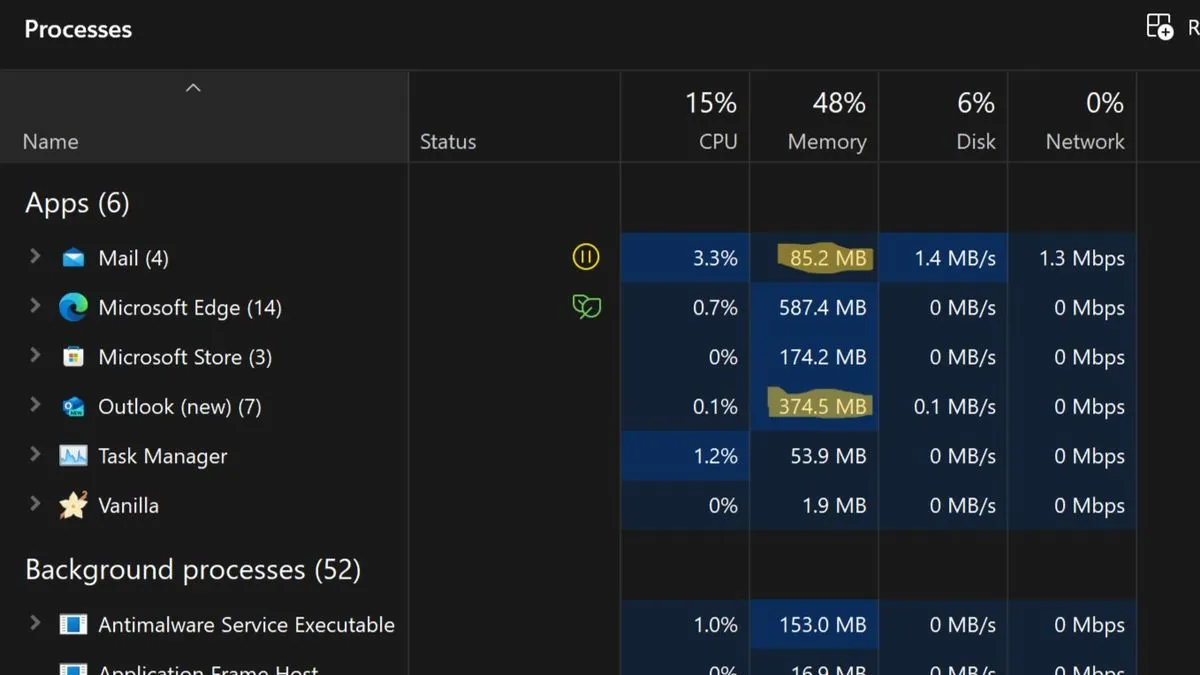Image resolution: width=1200 pixels, height=675 pixels.
Task: Click the efficiency mode leaf on Microsoft Edge
Action: [585, 307]
